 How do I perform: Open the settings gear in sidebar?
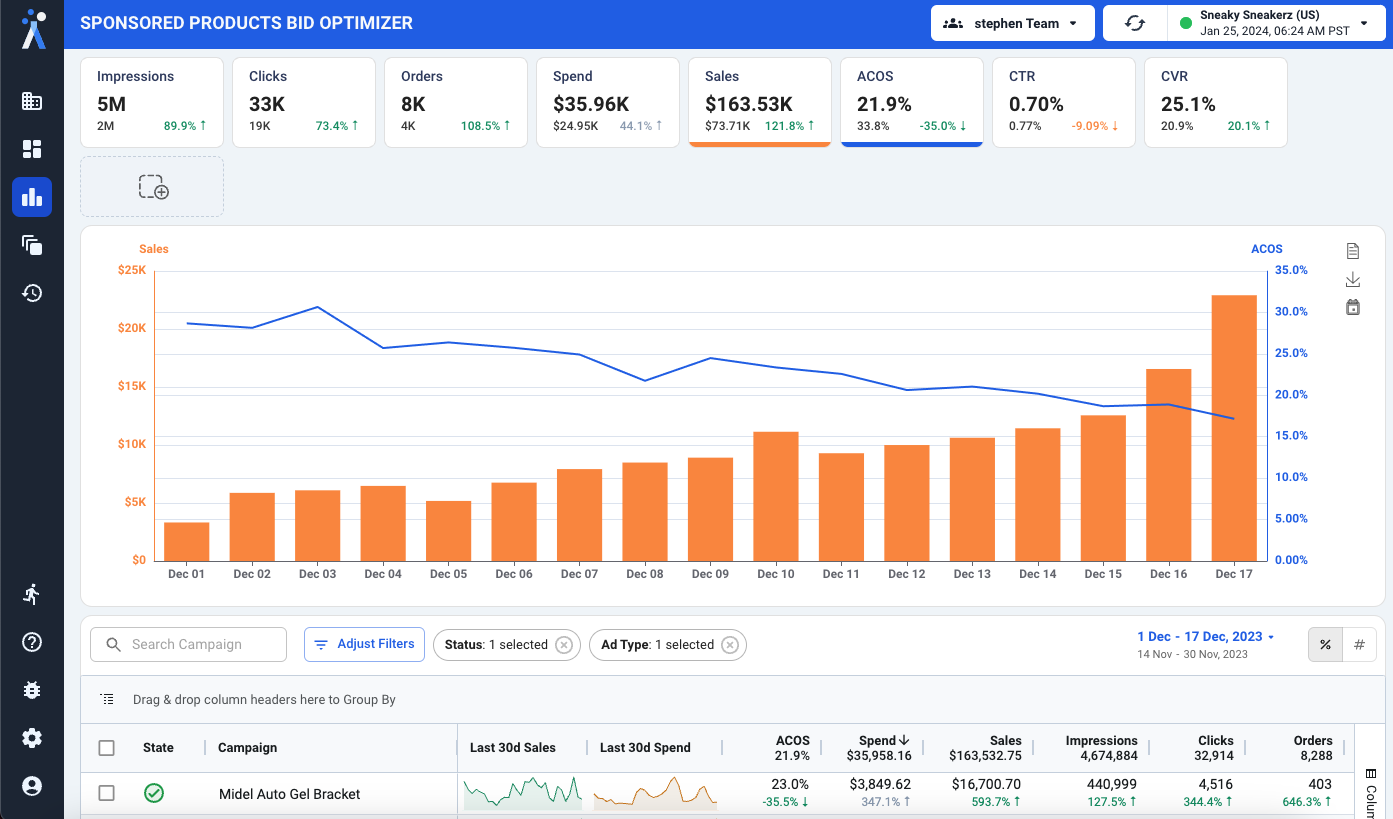(x=32, y=738)
